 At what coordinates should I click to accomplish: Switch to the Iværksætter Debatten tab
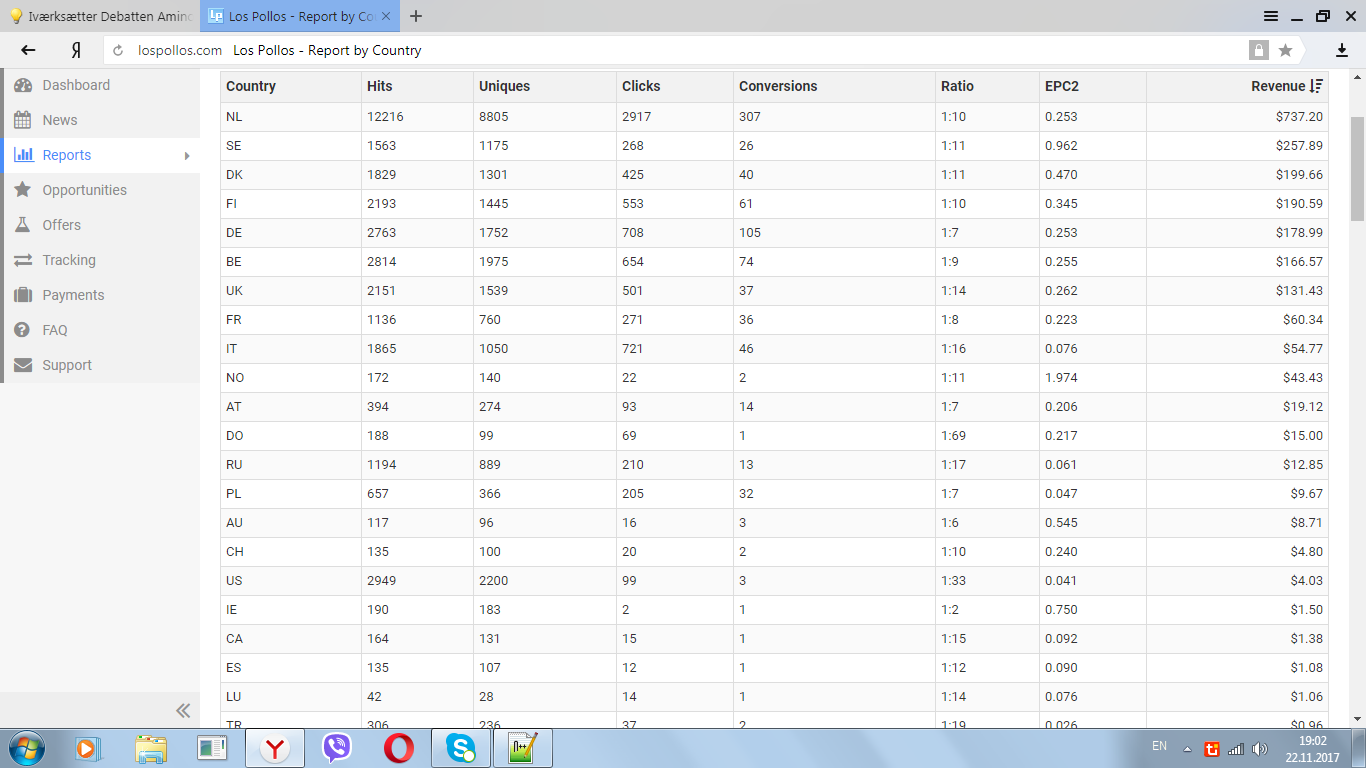[100, 16]
